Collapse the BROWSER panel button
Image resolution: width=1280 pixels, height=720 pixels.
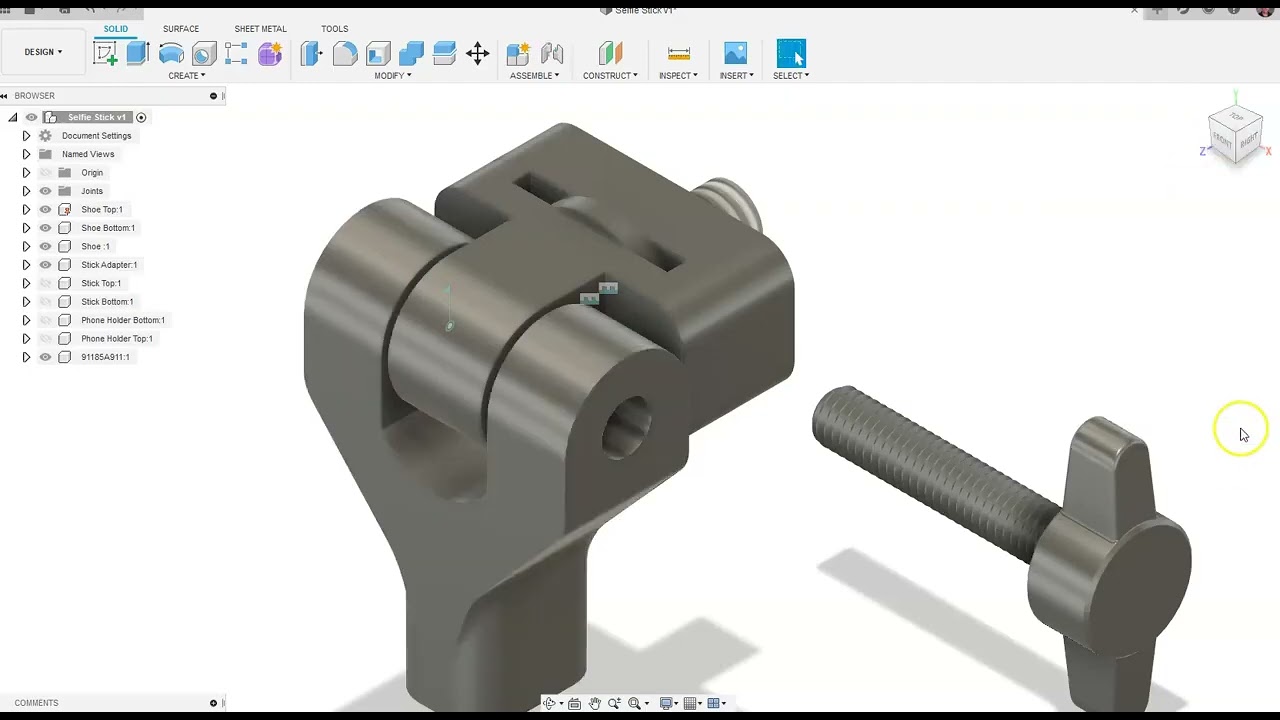[x=213, y=96]
